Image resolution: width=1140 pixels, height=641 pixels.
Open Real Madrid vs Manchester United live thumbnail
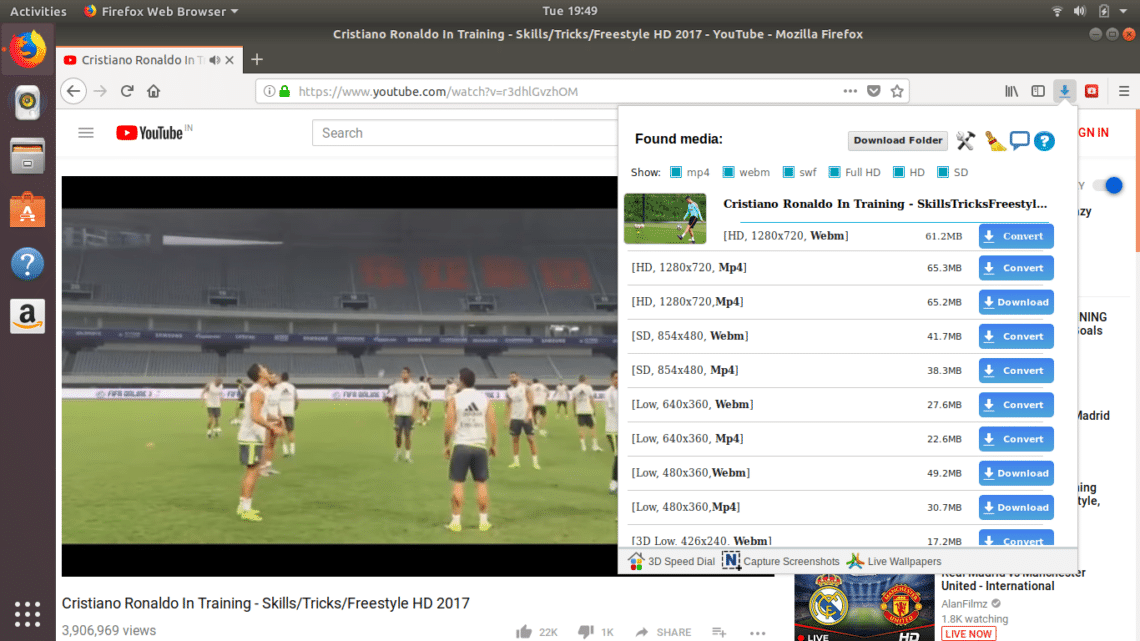[864, 608]
